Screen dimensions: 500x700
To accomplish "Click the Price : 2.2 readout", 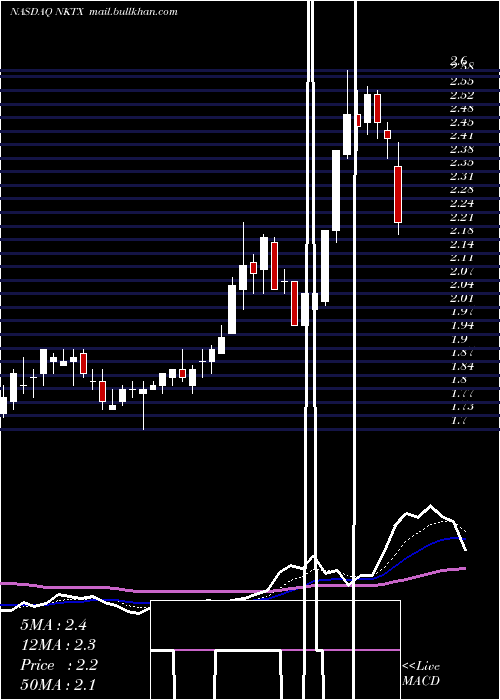I will 58,665.
